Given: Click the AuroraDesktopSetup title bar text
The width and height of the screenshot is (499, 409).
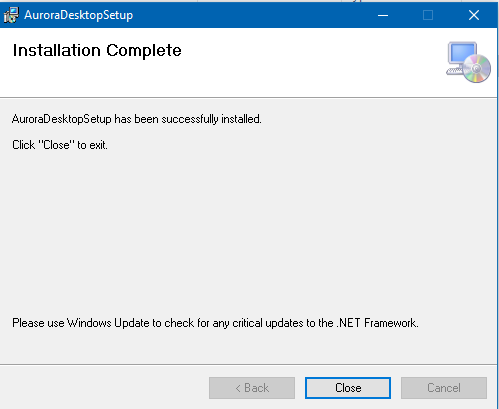Looking at the screenshot, I should 79,15.
